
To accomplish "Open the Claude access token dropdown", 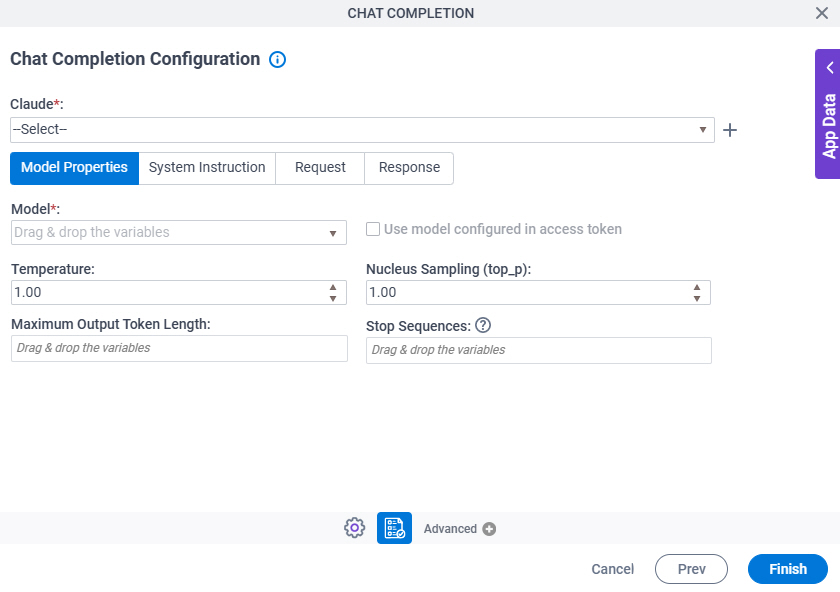I will (362, 130).
